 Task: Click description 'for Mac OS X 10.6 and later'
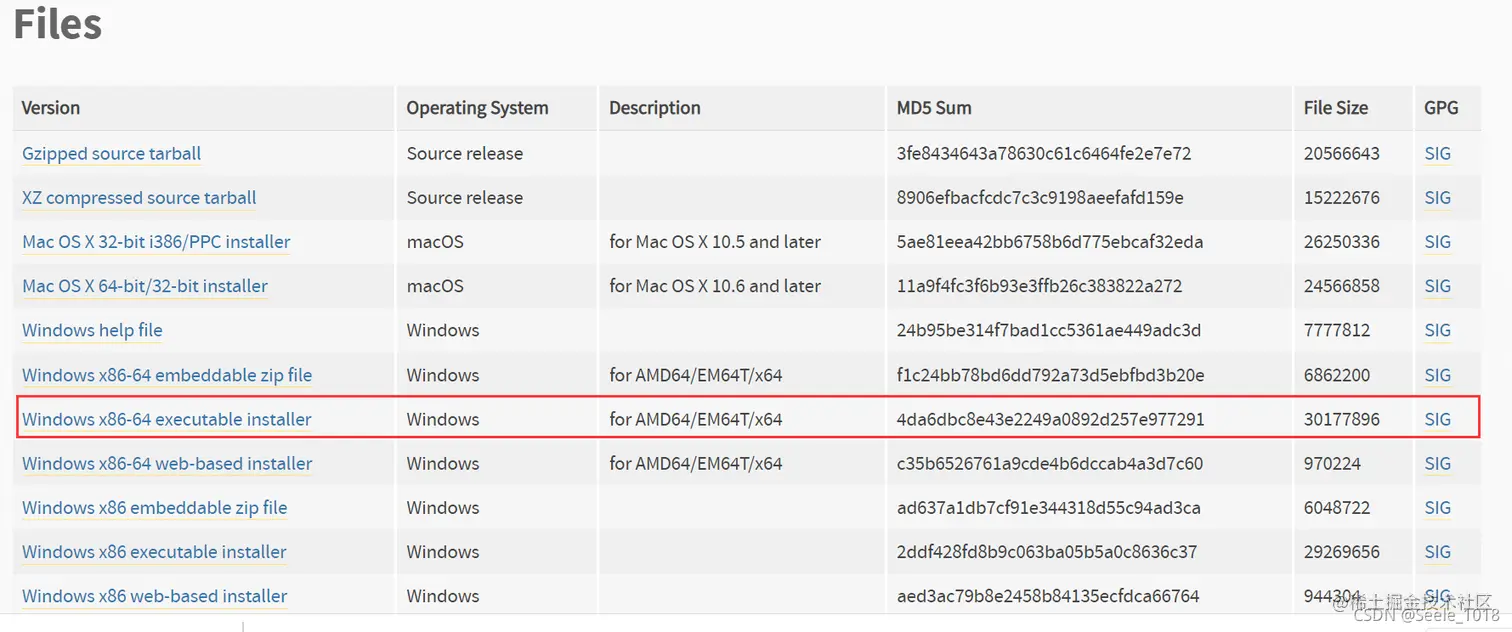[715, 286]
